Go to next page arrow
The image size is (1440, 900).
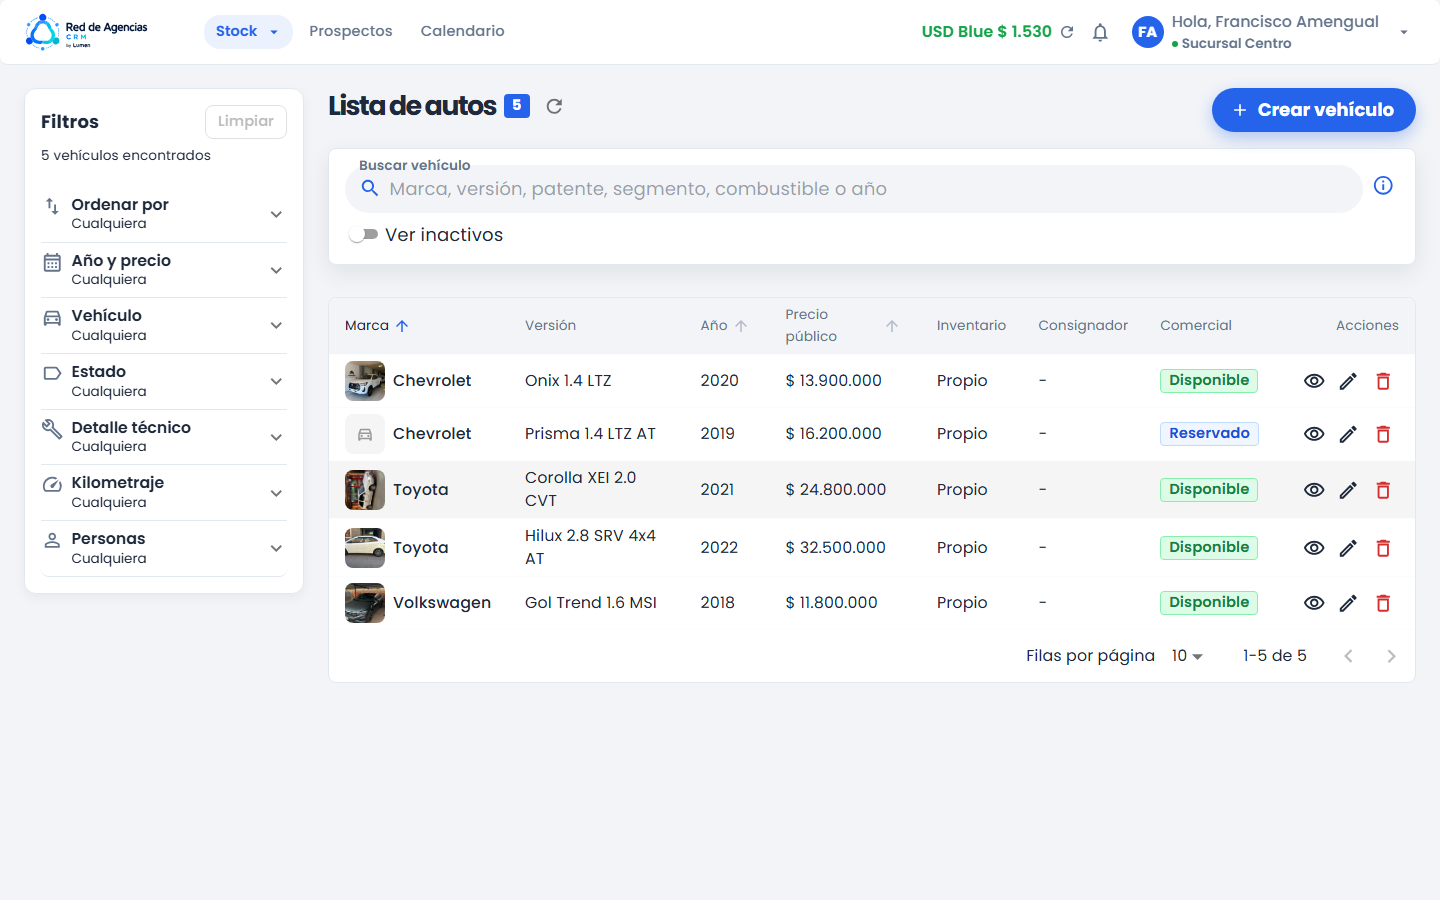tap(1391, 656)
